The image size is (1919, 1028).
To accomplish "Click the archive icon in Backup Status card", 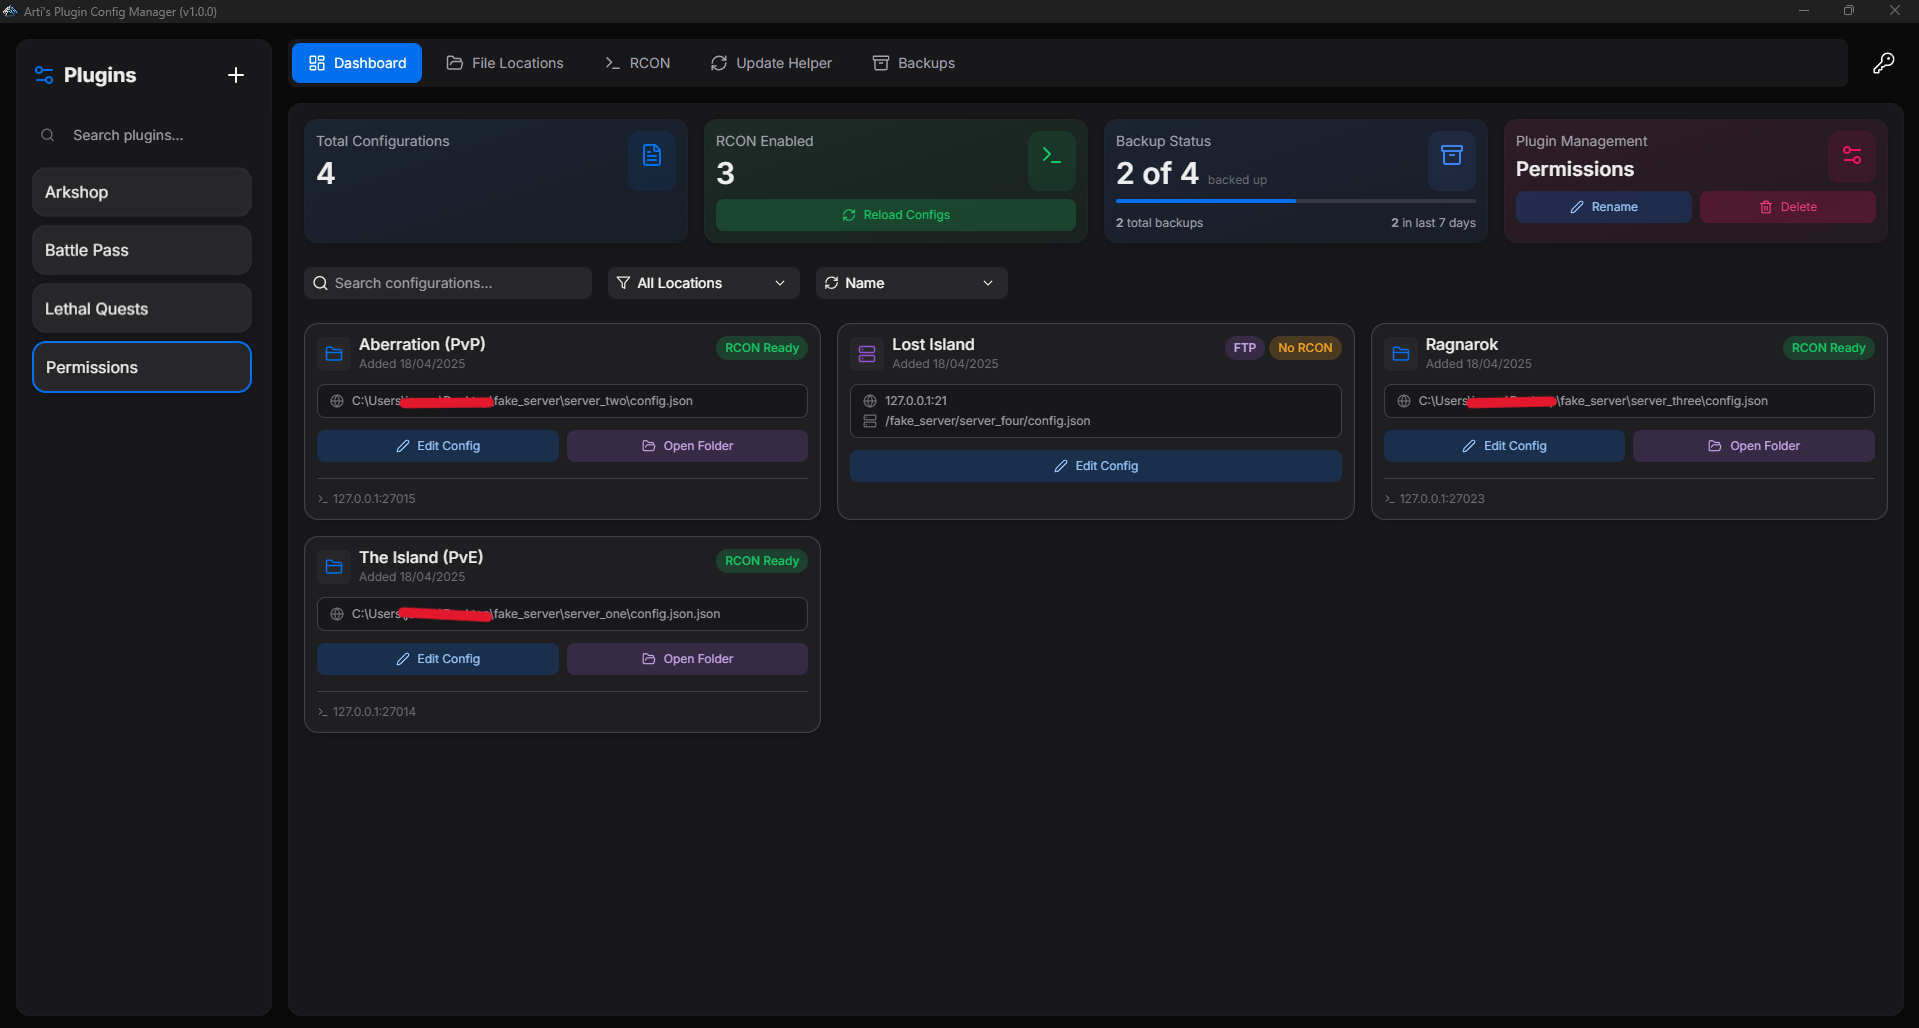I will coord(1452,156).
